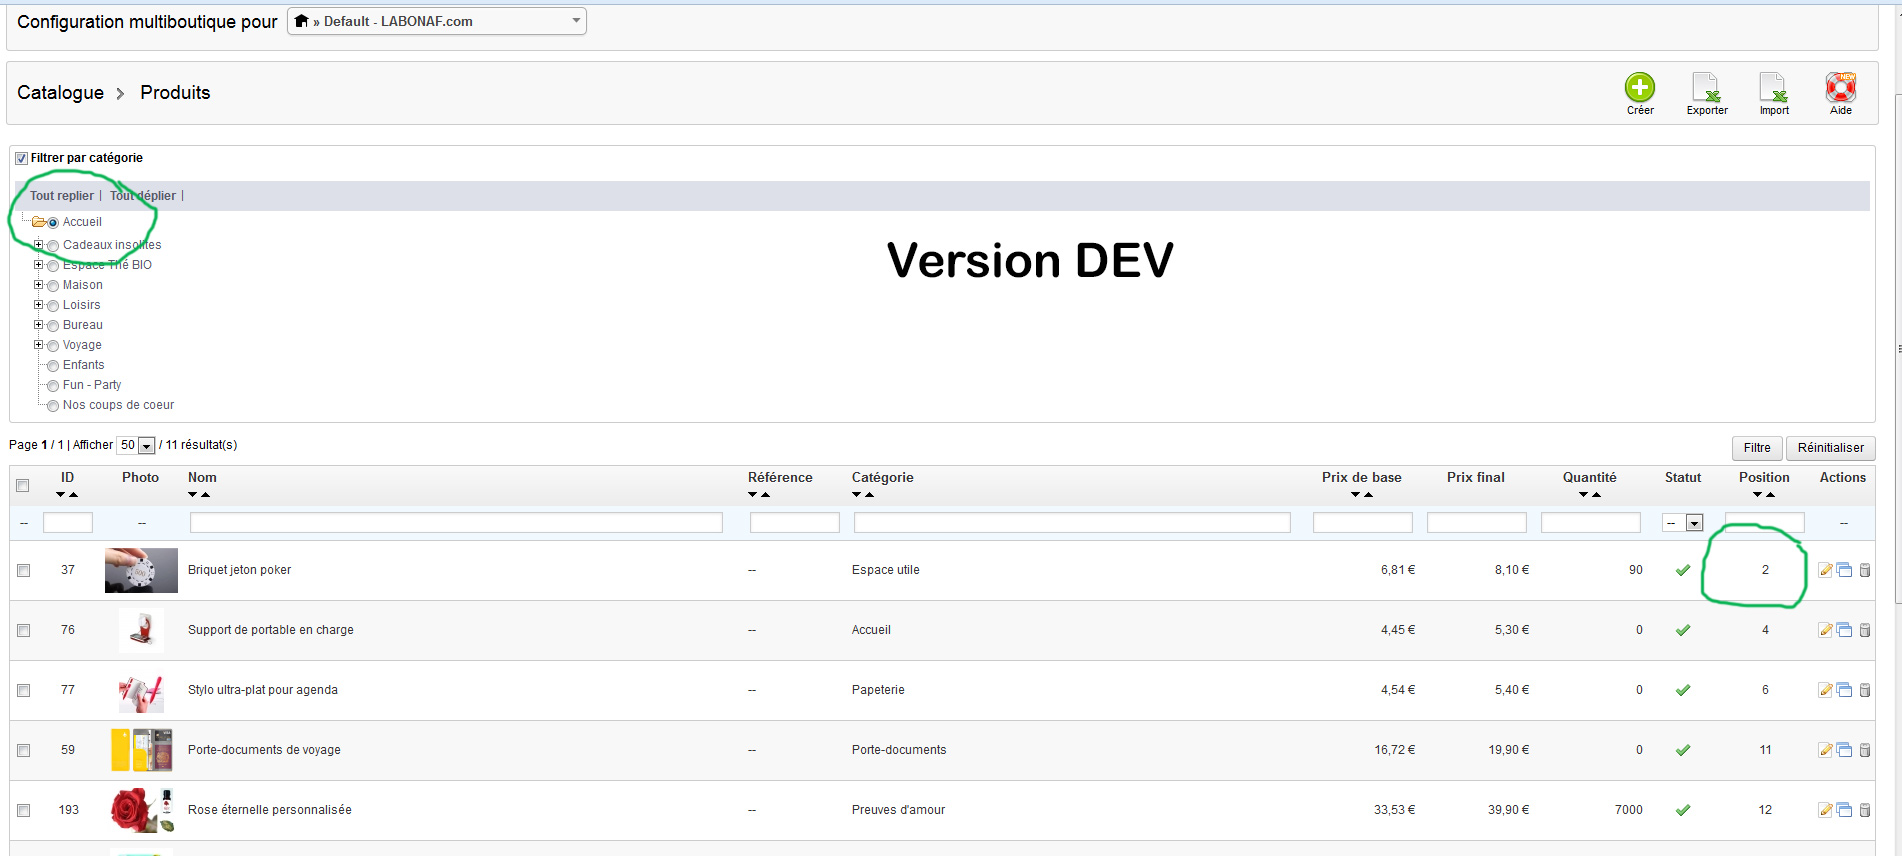Delete Stylo ultra-plat pour agenda

click(x=1865, y=690)
